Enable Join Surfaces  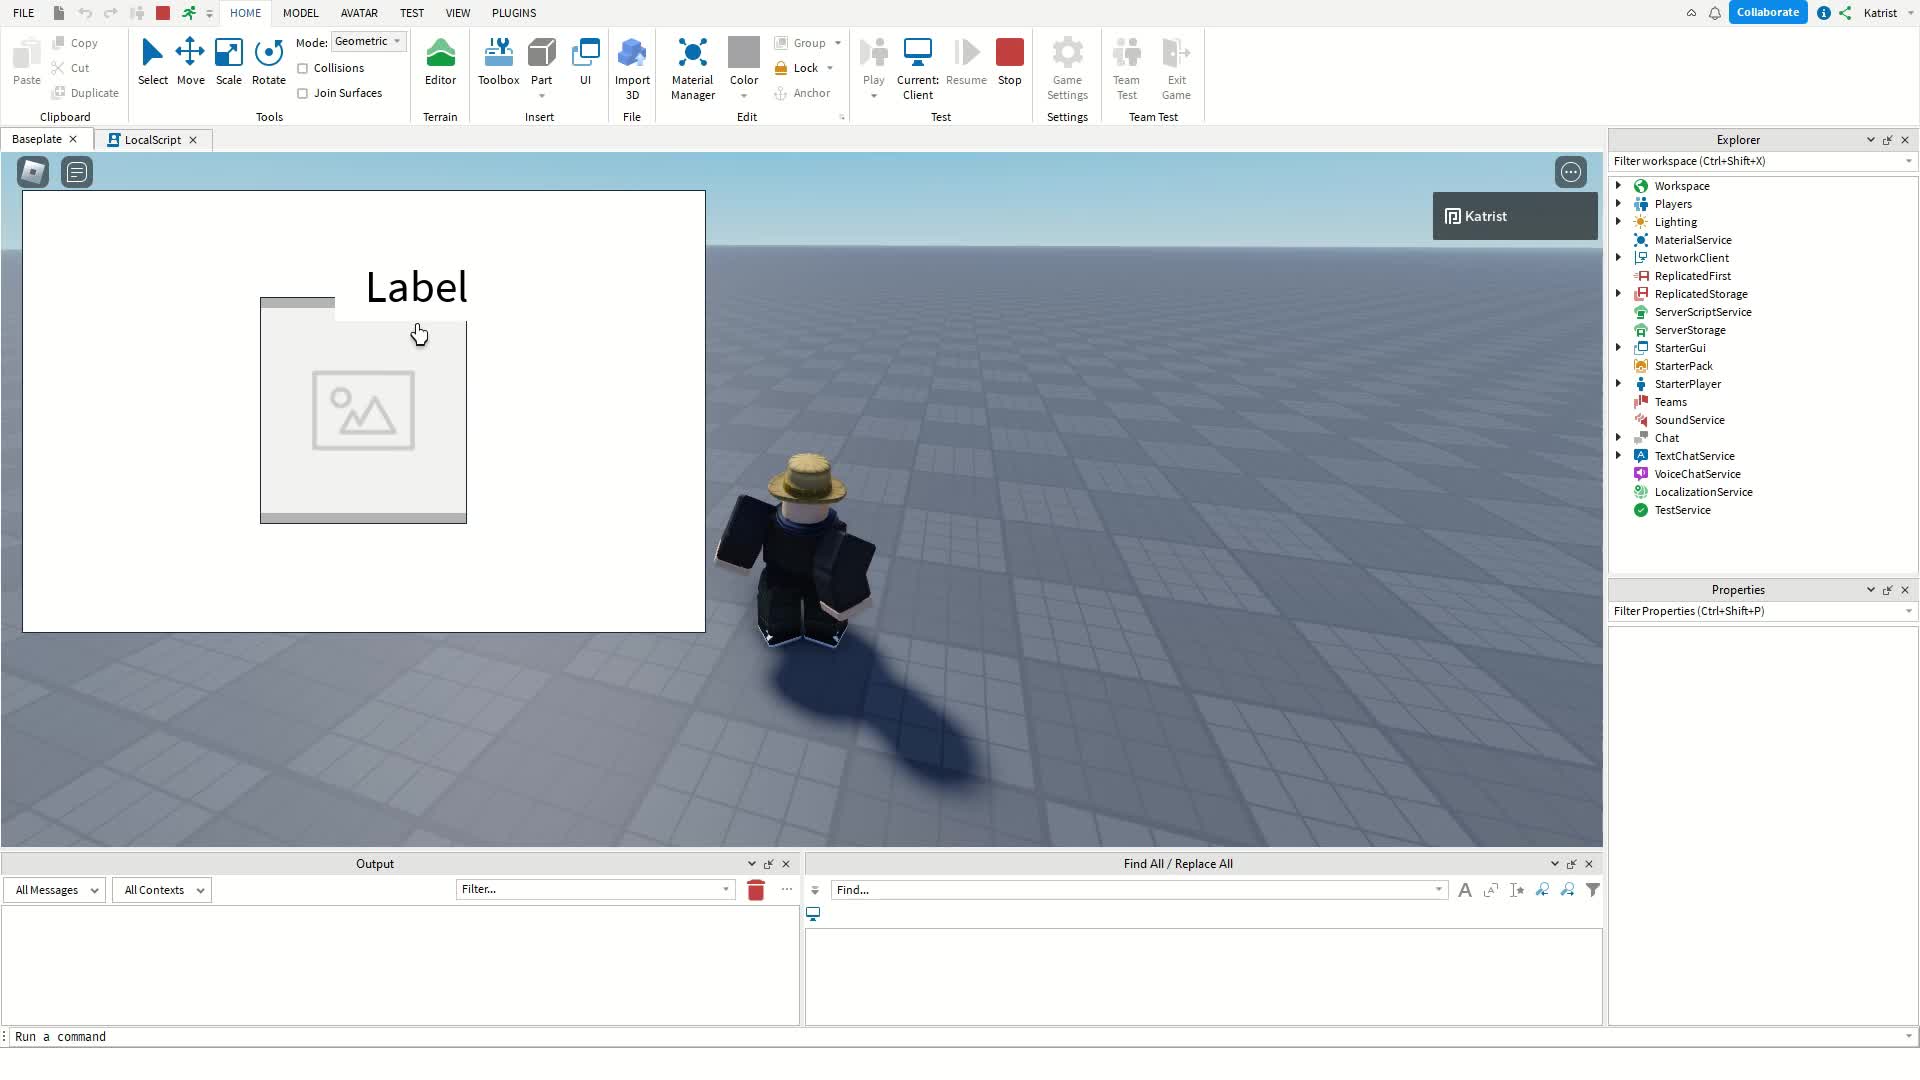coord(303,92)
